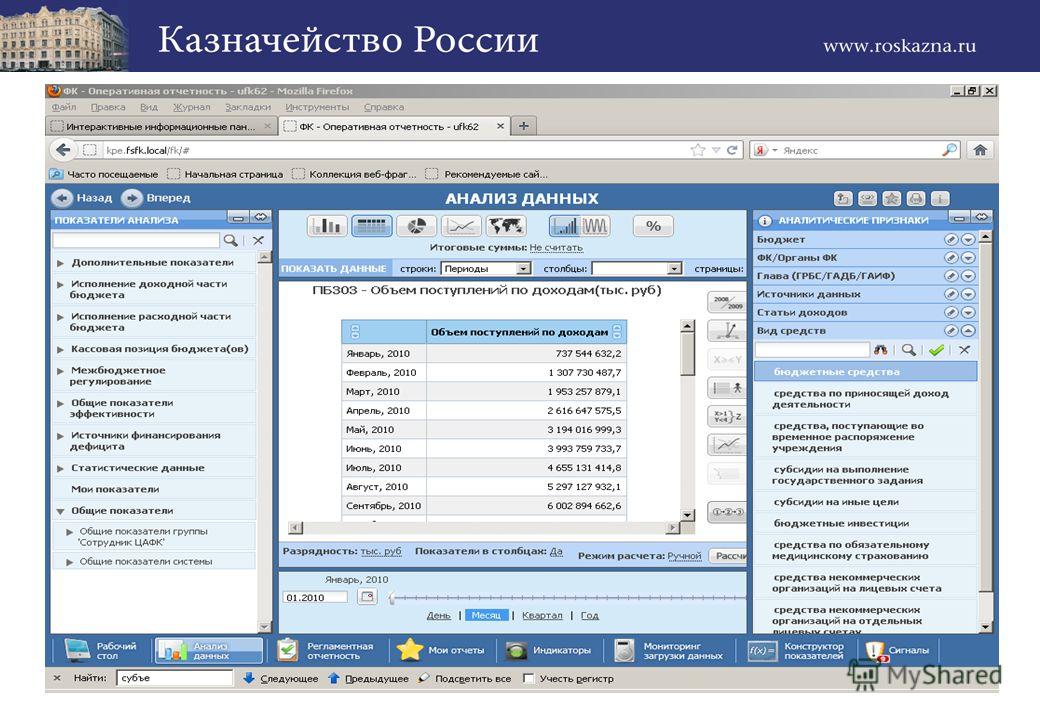This screenshot has height=720, width=1040.
Task: Click the 2008/2009 period comparison icon
Action: click(727, 303)
